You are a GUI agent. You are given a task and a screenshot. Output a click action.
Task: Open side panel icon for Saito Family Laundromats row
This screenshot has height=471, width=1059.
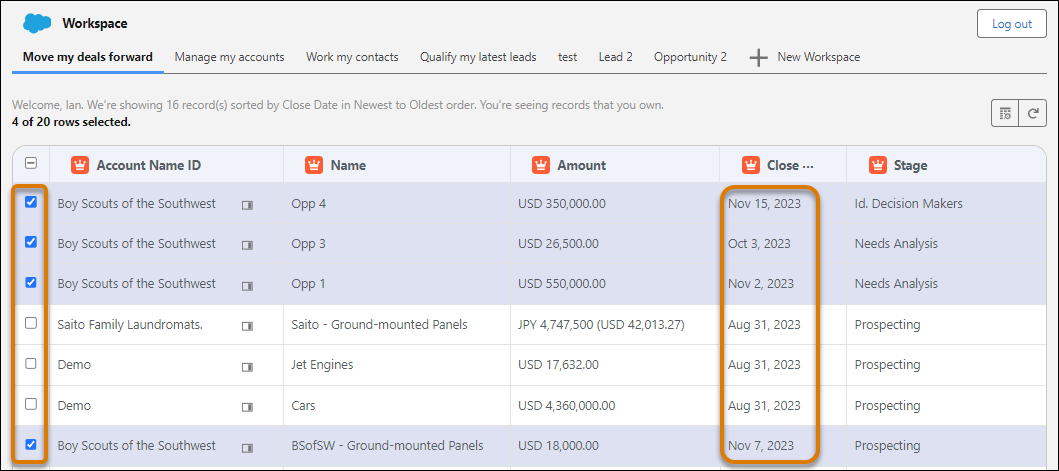pos(247,326)
